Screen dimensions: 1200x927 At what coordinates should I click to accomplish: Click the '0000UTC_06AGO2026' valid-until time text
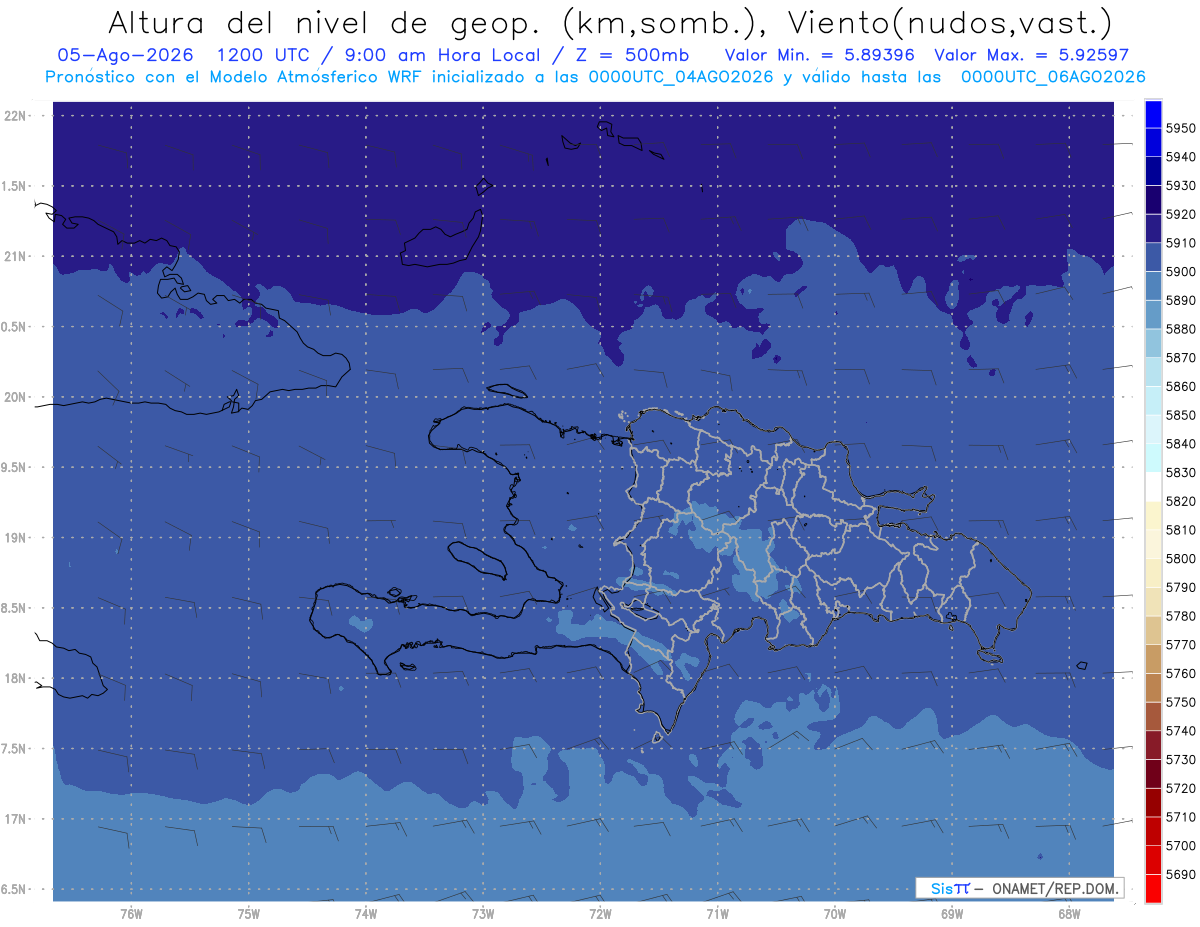(x=1053, y=76)
